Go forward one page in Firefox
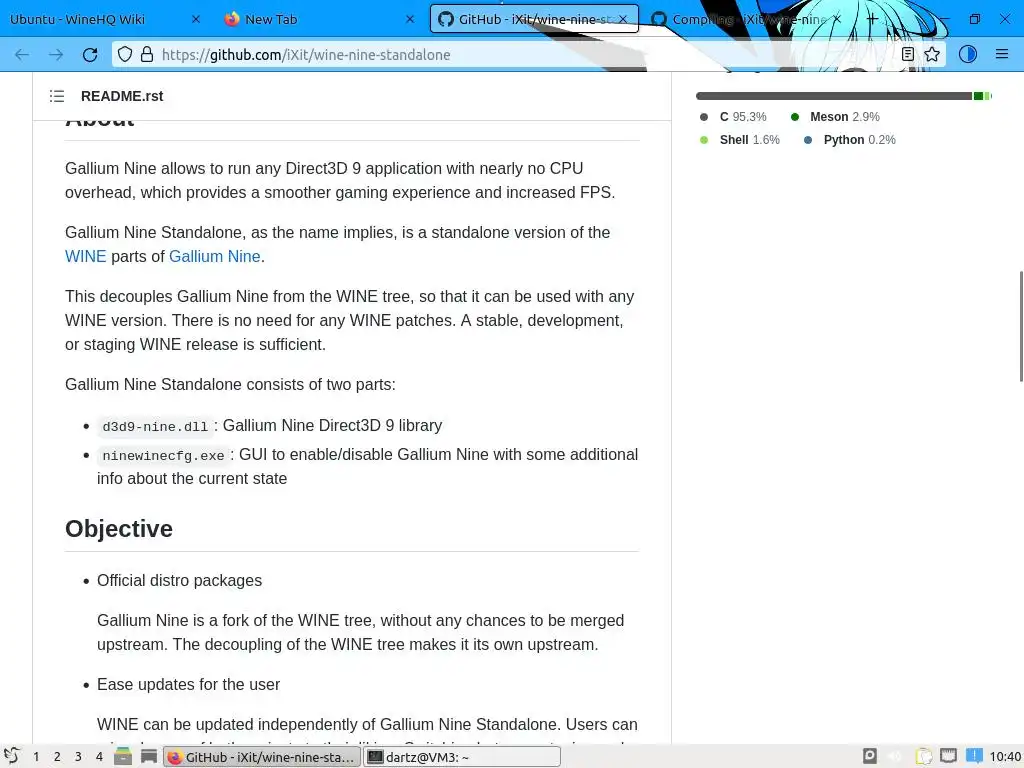 click(x=56, y=55)
